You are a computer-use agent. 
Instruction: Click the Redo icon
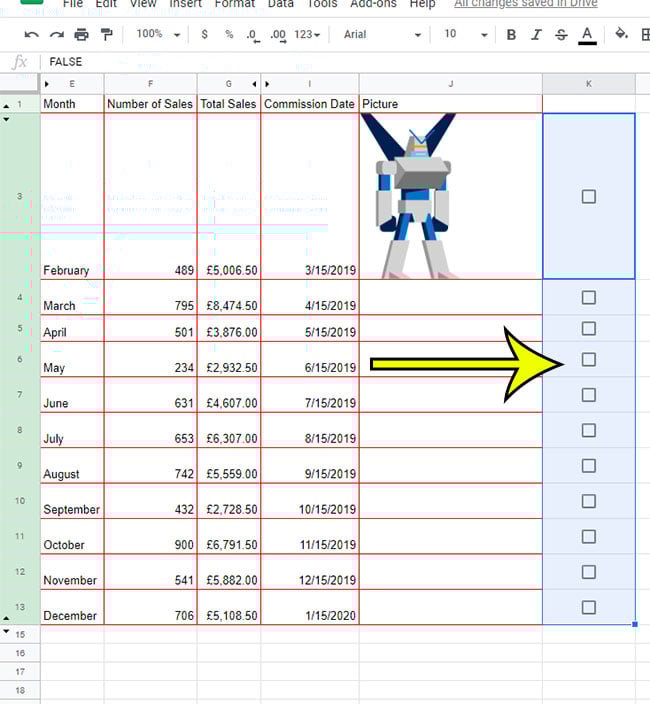pos(57,35)
